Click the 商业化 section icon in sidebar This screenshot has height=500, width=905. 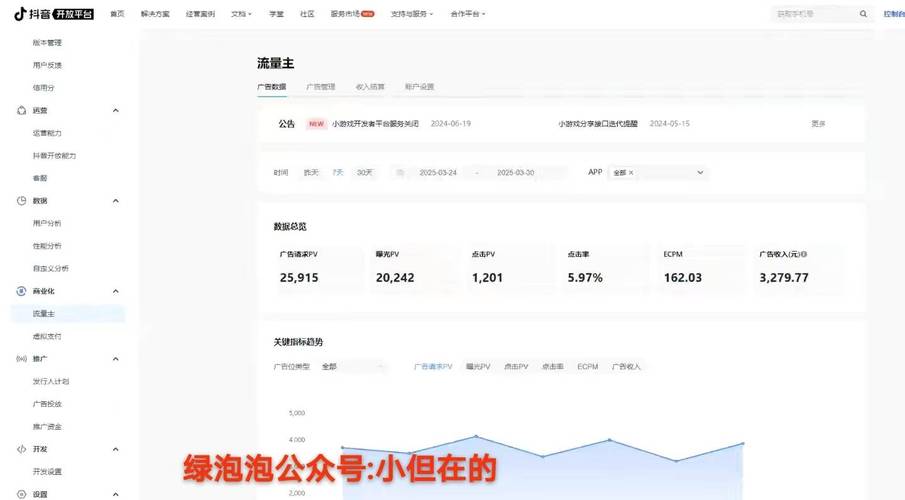click(x=21, y=291)
